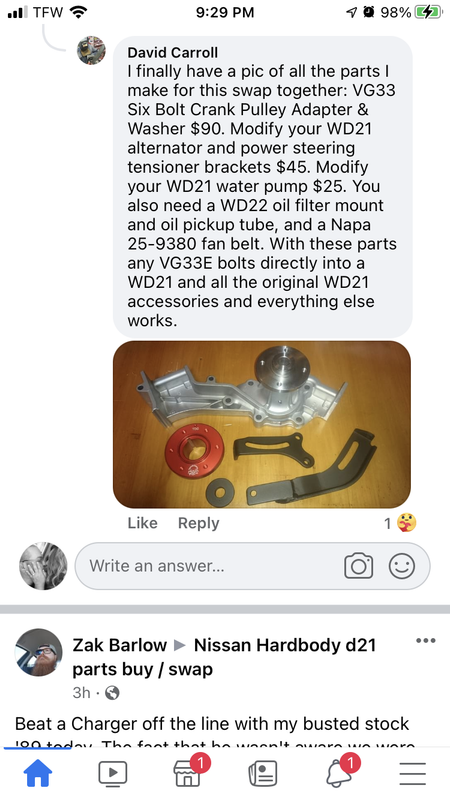450x800 pixels.
Task: Open the Home feed tab
Action: (x=38, y=772)
